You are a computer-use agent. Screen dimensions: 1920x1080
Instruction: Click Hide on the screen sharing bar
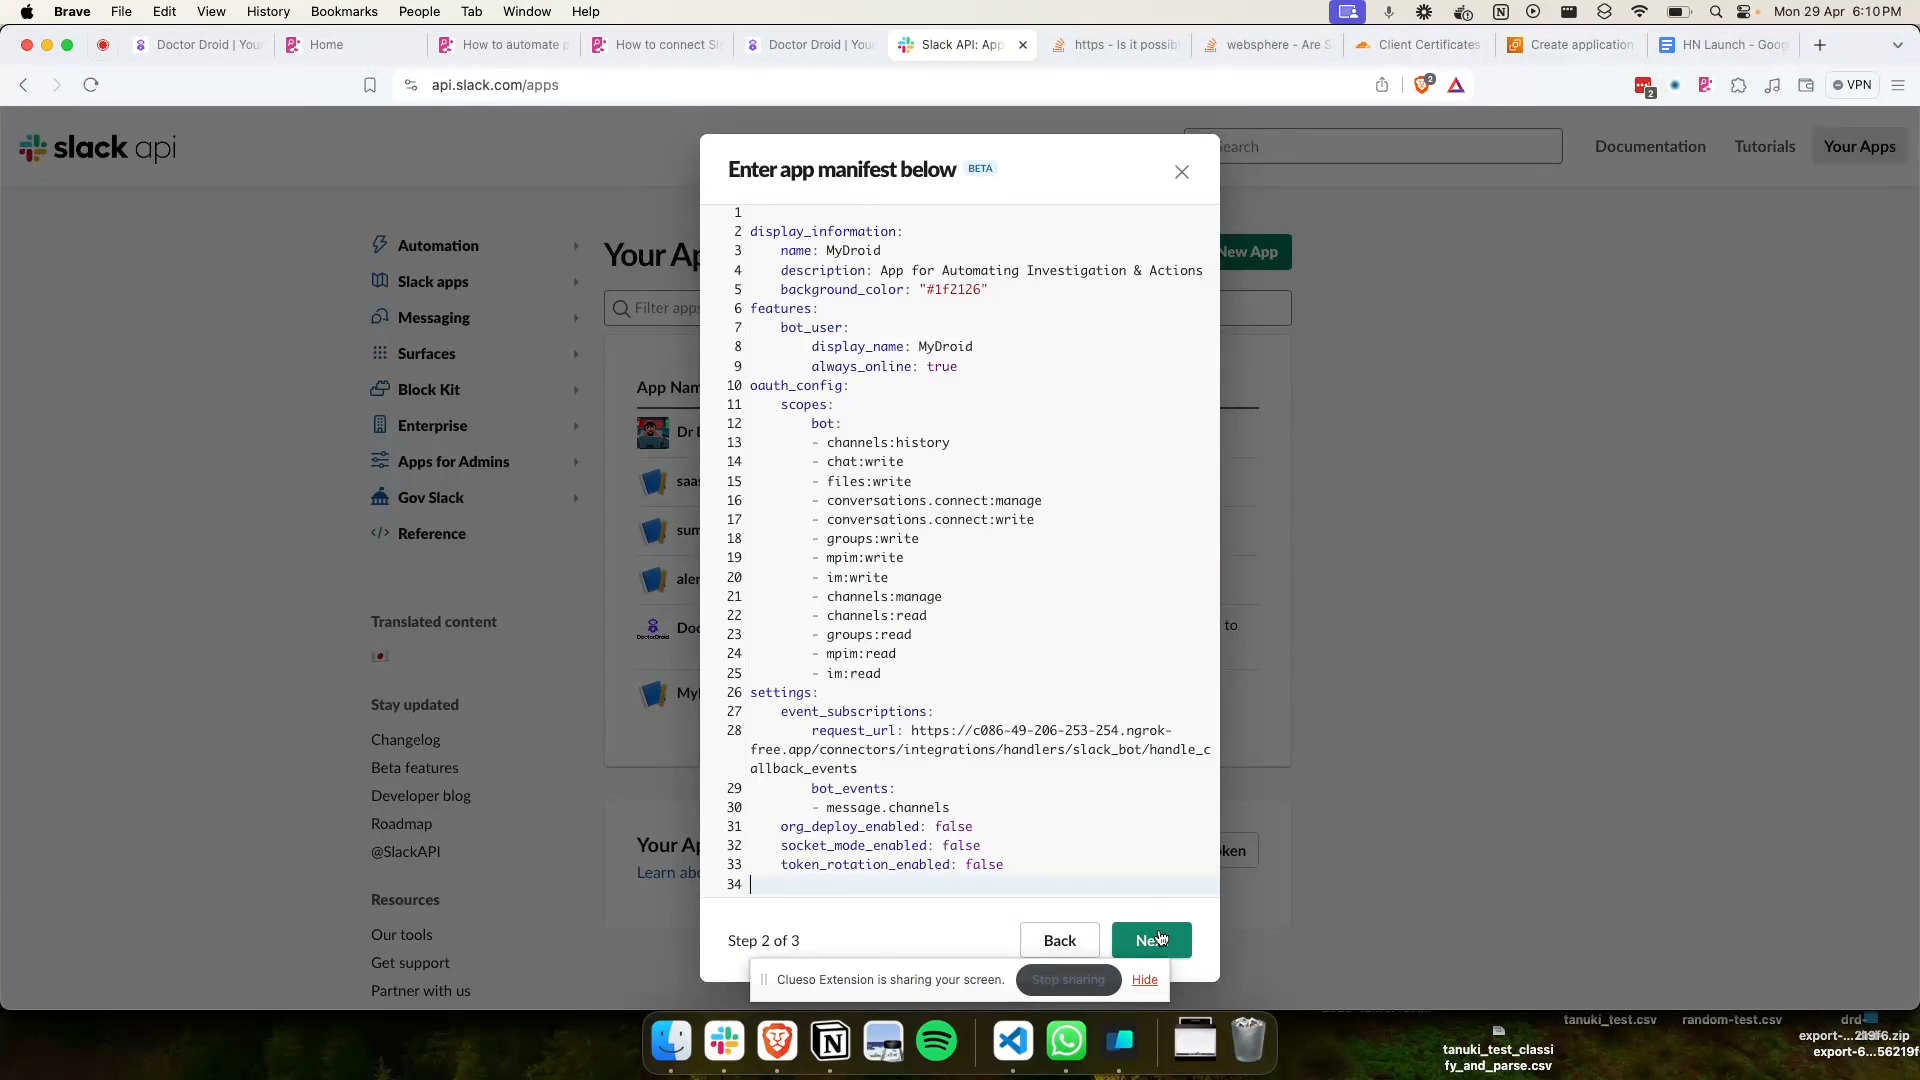1144,980
